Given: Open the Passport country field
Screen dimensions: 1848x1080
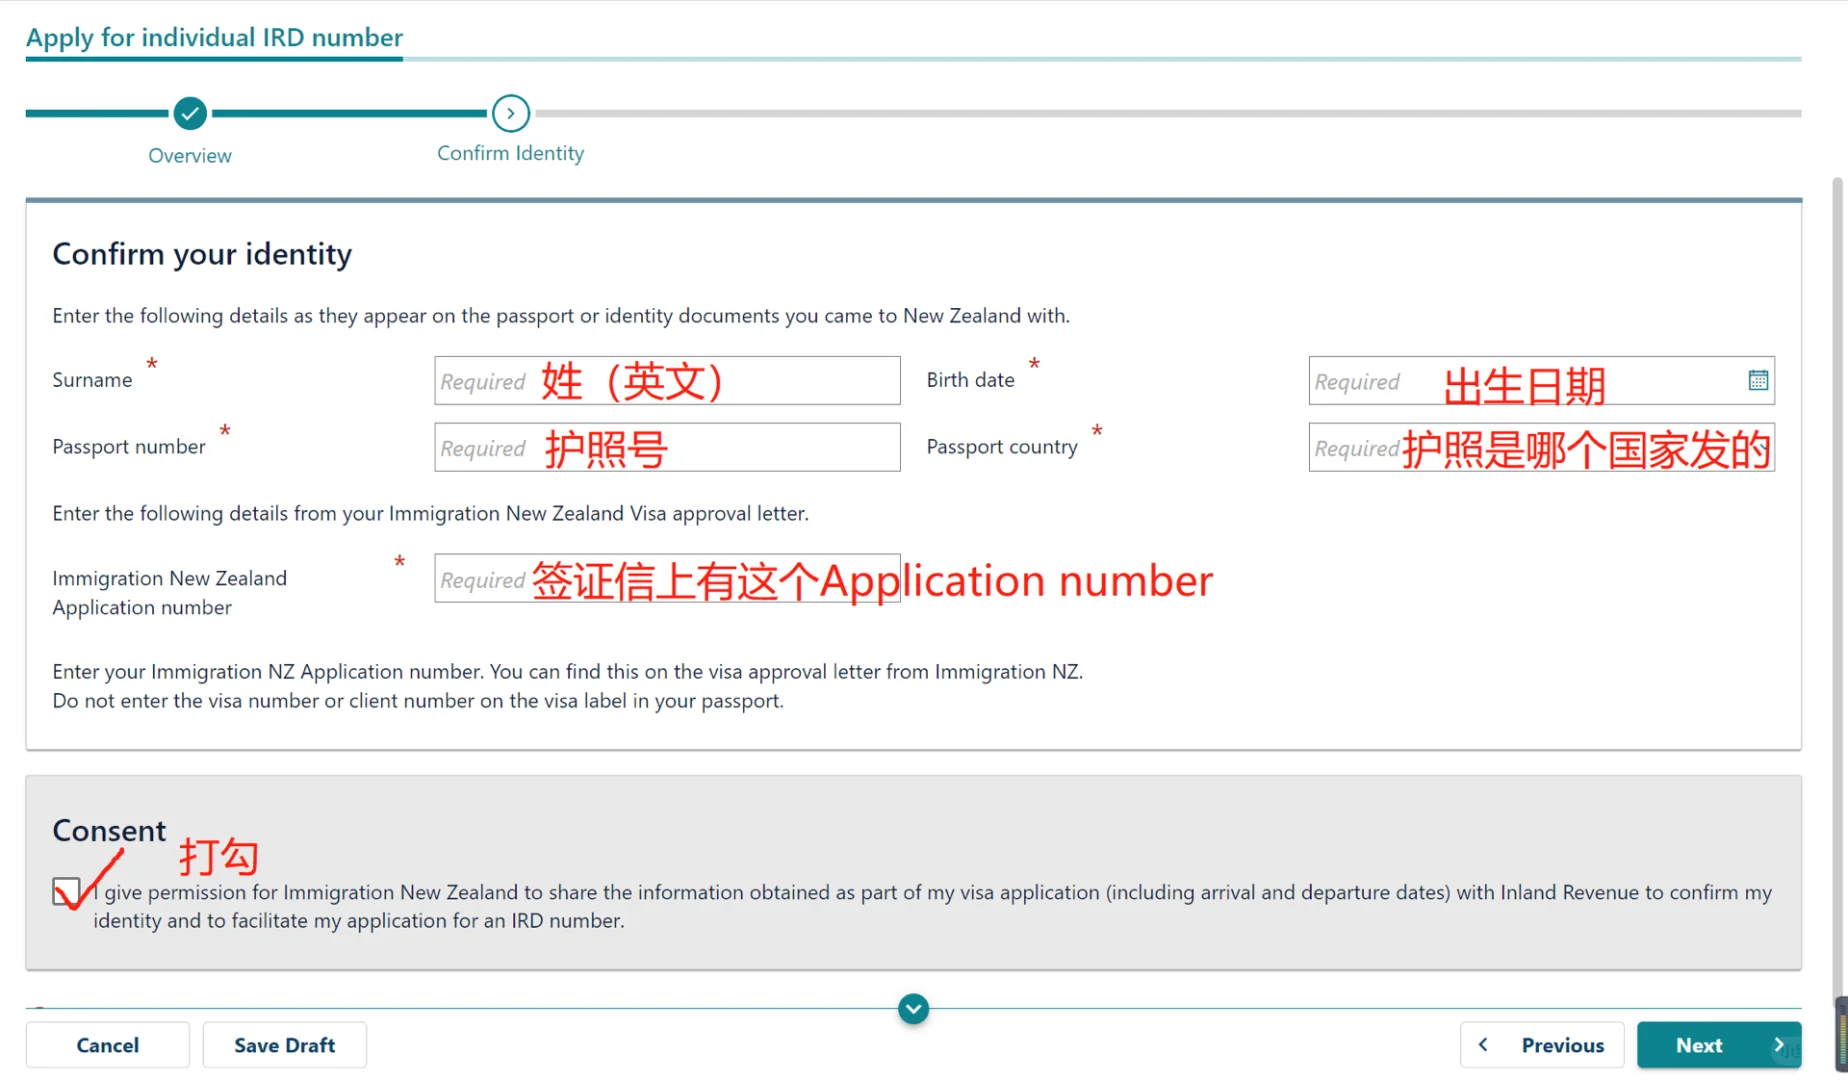Looking at the screenshot, I should [x=1541, y=448].
